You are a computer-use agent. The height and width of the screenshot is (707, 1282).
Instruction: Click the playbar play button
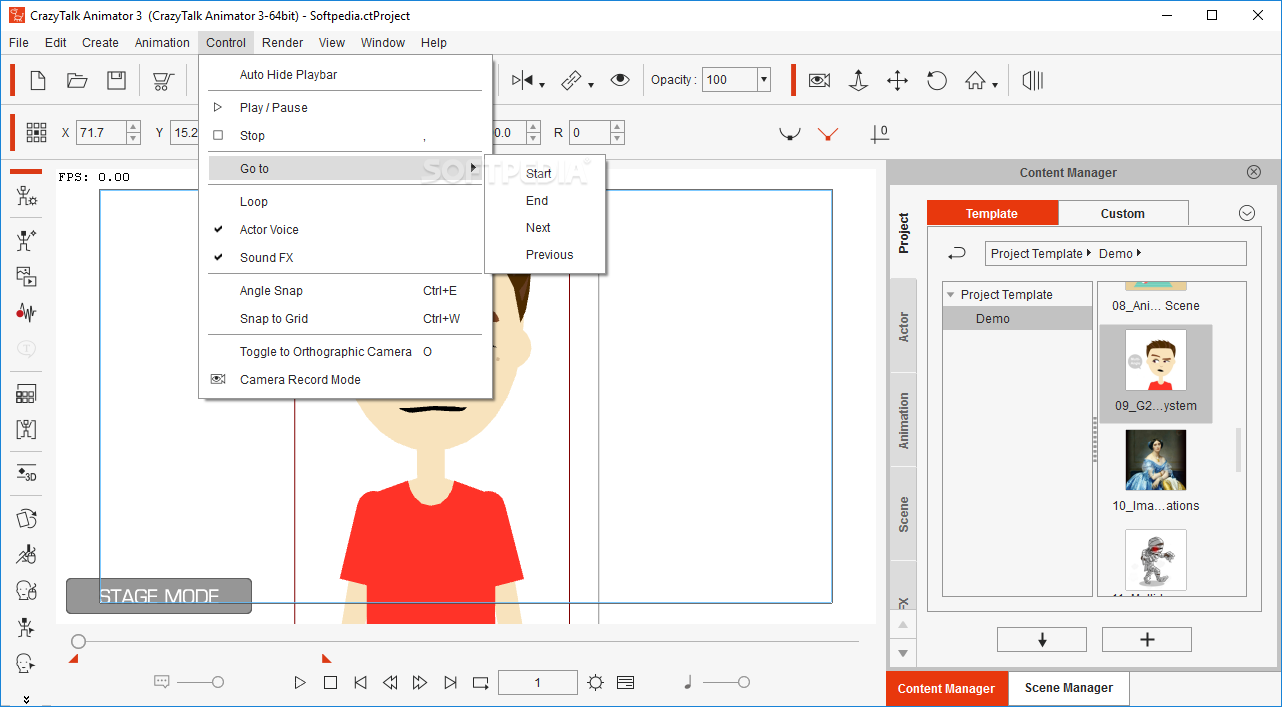300,683
